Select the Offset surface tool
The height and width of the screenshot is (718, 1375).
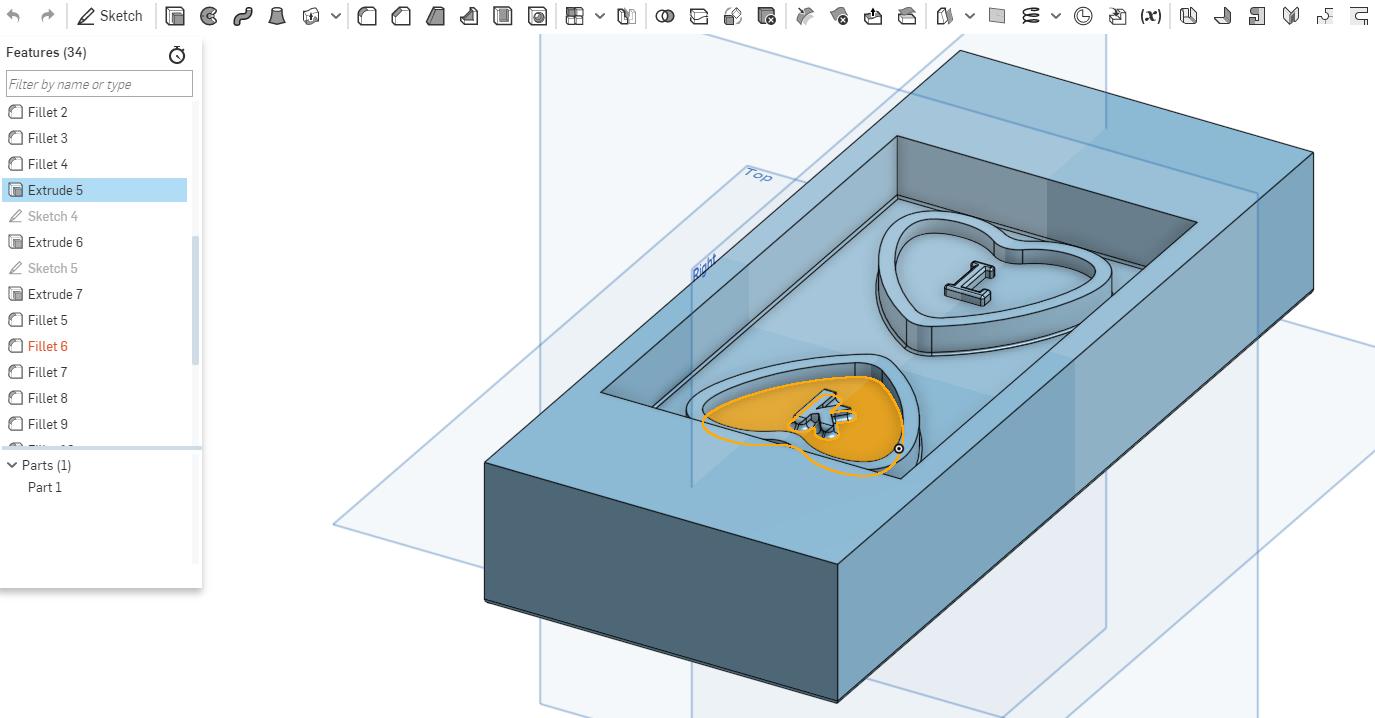(x=946, y=16)
